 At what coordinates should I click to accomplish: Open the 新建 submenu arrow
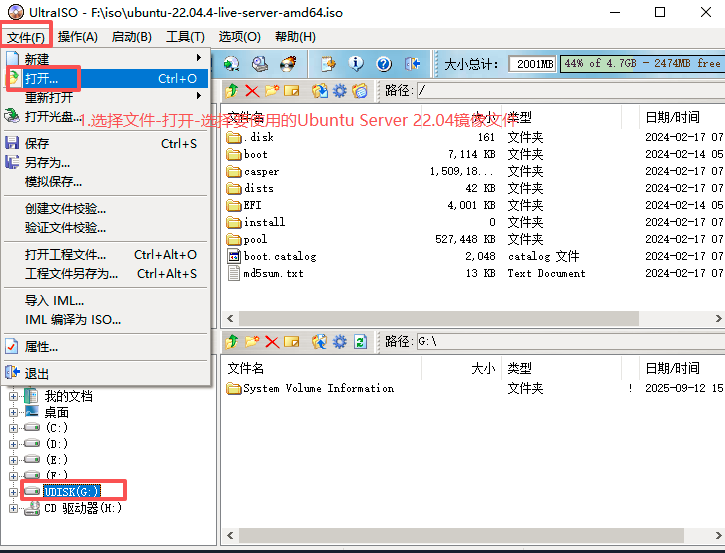pos(199,58)
